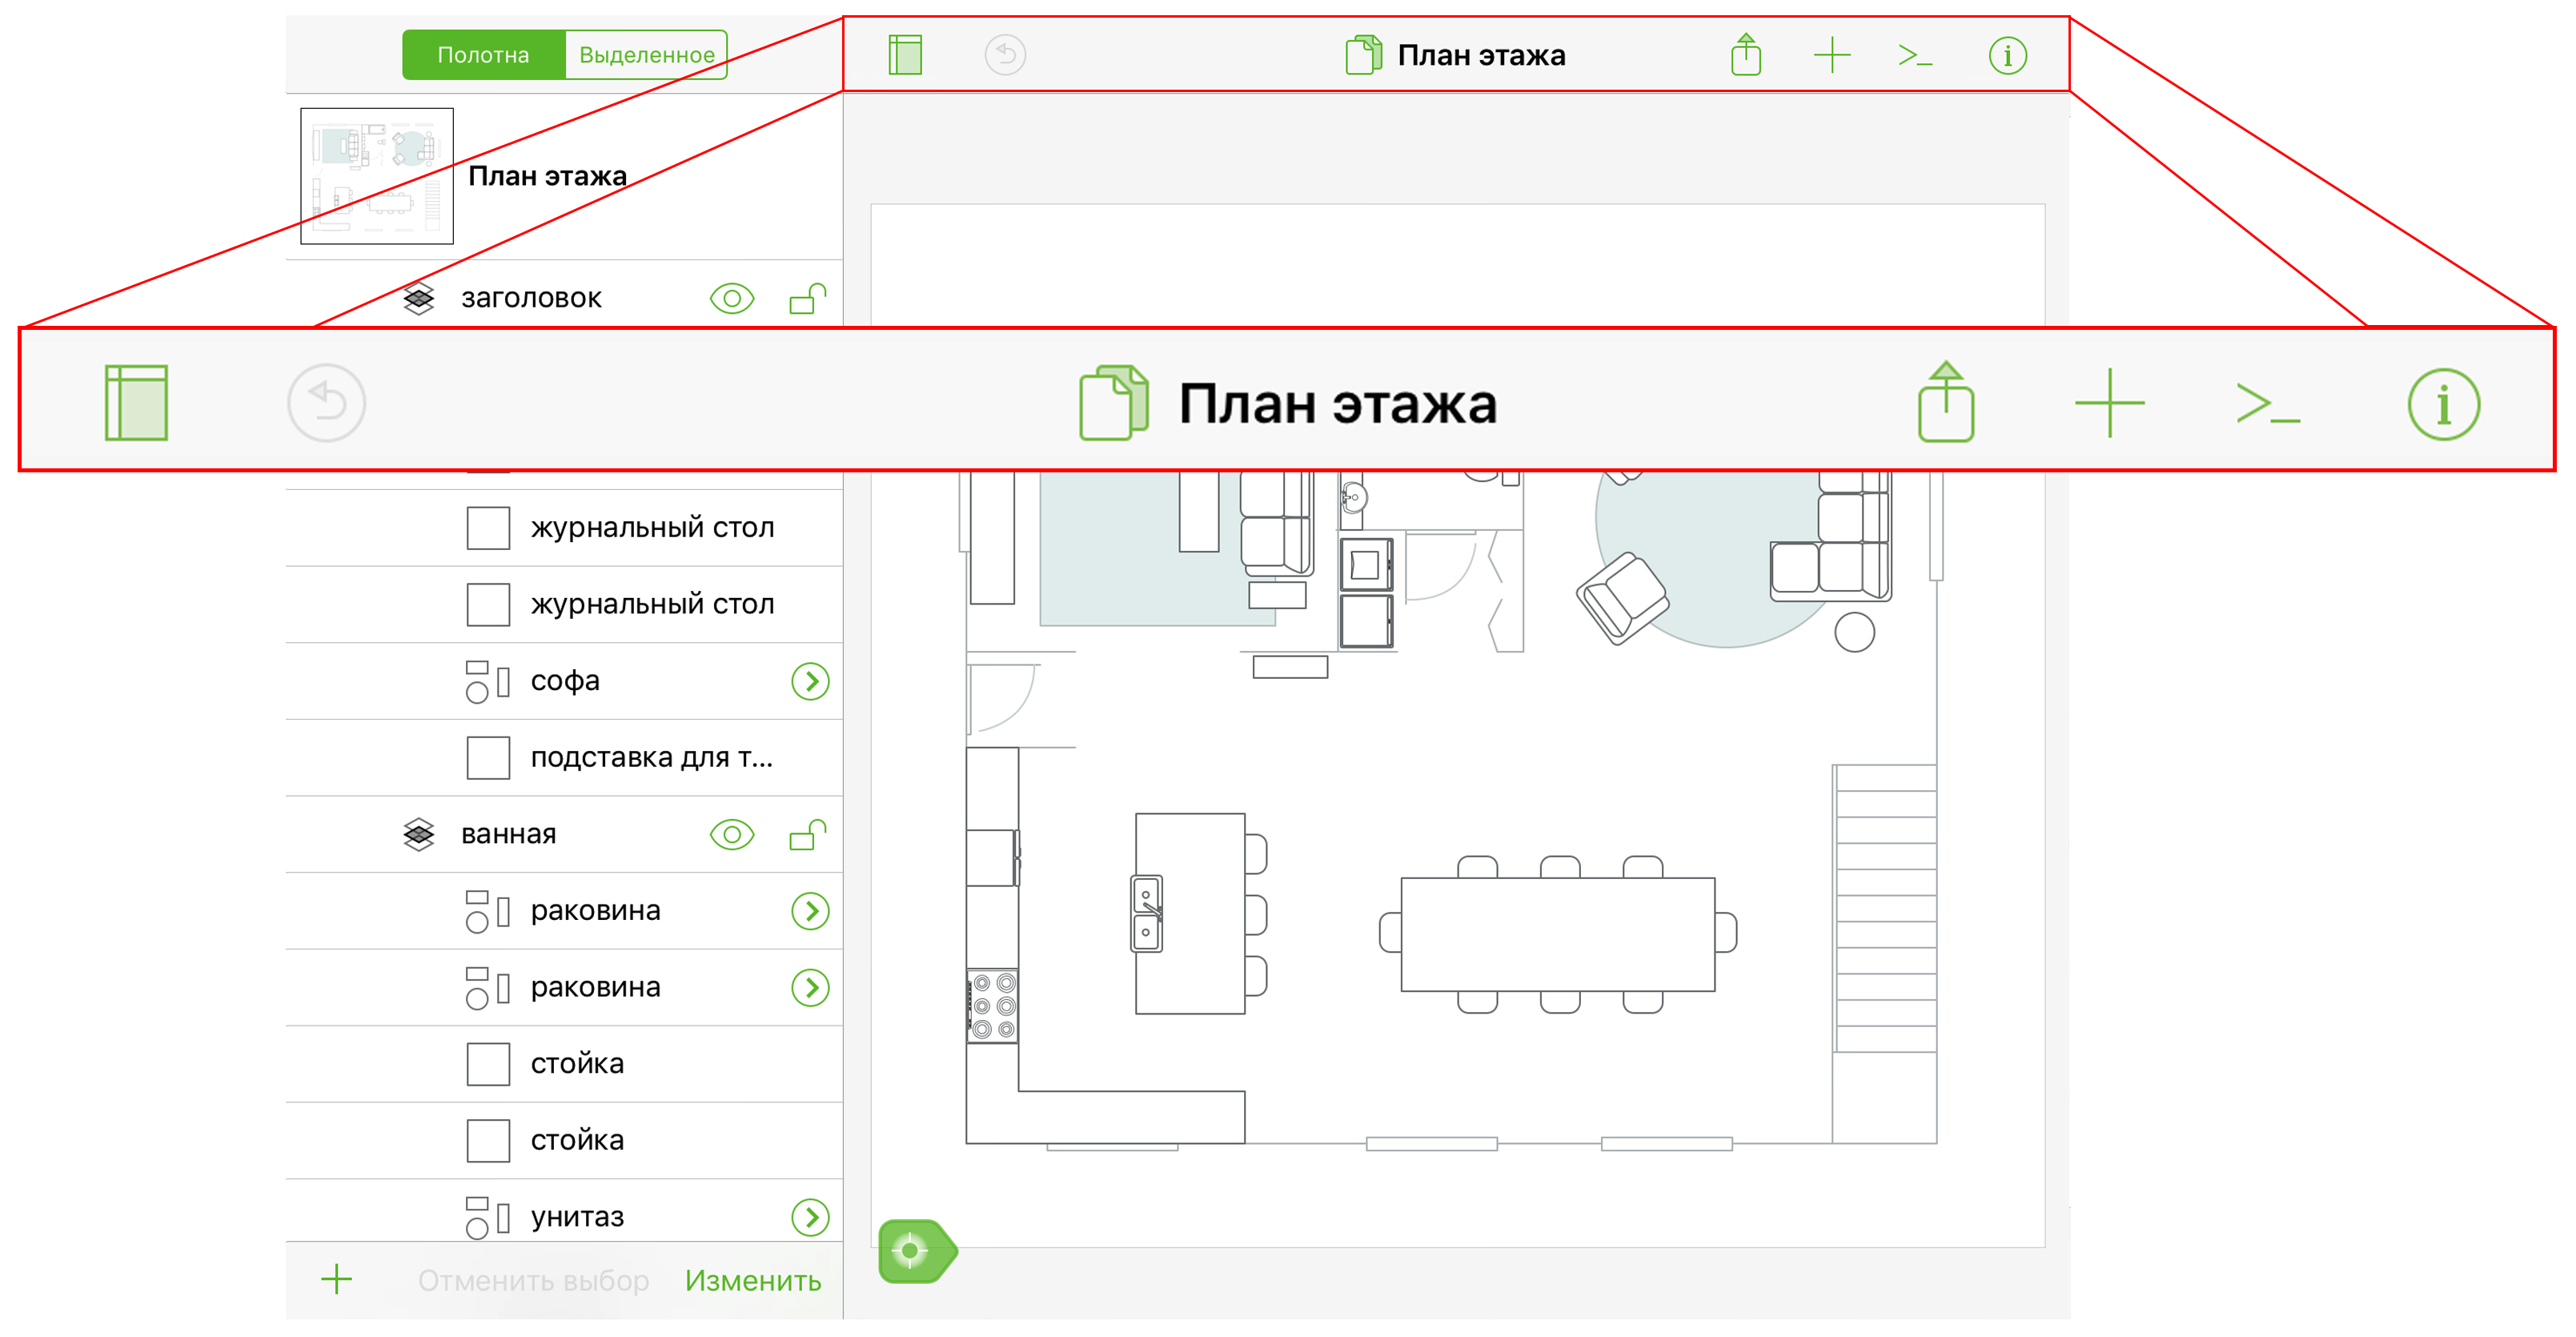Image resolution: width=2576 pixels, height=1337 pixels.
Task: Toggle the lock on ванная layer
Action: [808, 834]
